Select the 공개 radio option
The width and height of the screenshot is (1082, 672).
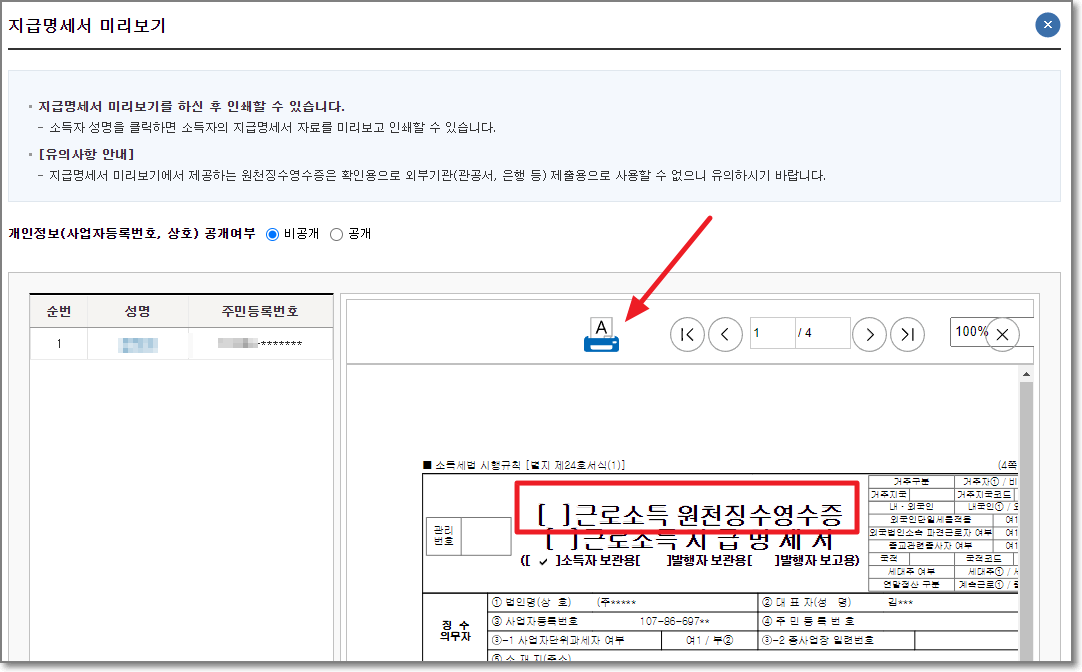click(x=336, y=235)
